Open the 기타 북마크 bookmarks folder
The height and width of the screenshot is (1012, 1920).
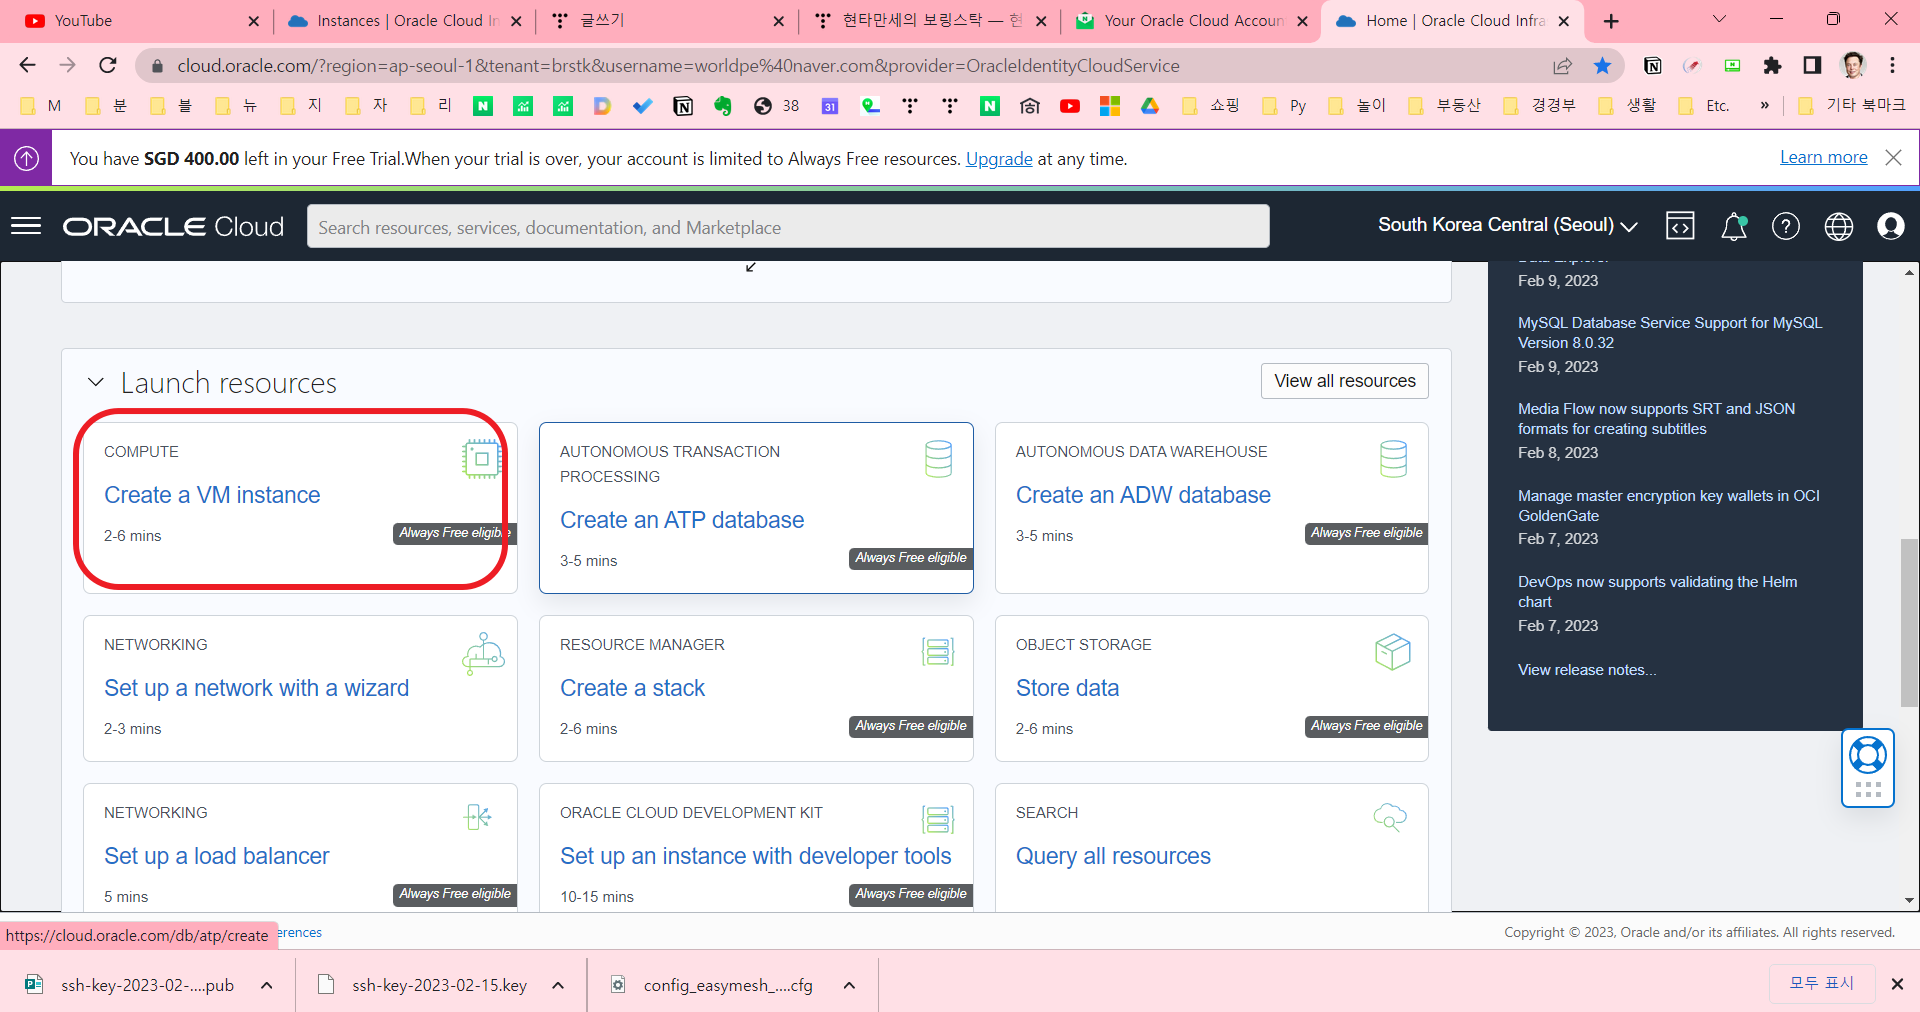pos(1852,105)
